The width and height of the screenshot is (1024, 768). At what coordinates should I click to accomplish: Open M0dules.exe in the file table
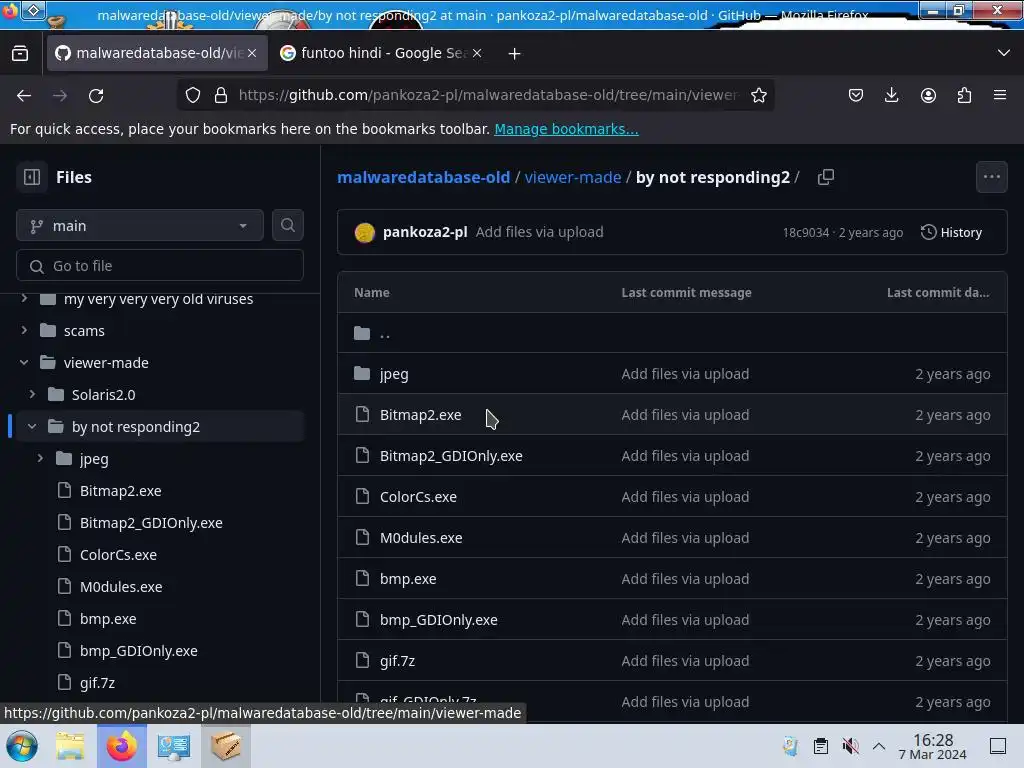[421, 537]
